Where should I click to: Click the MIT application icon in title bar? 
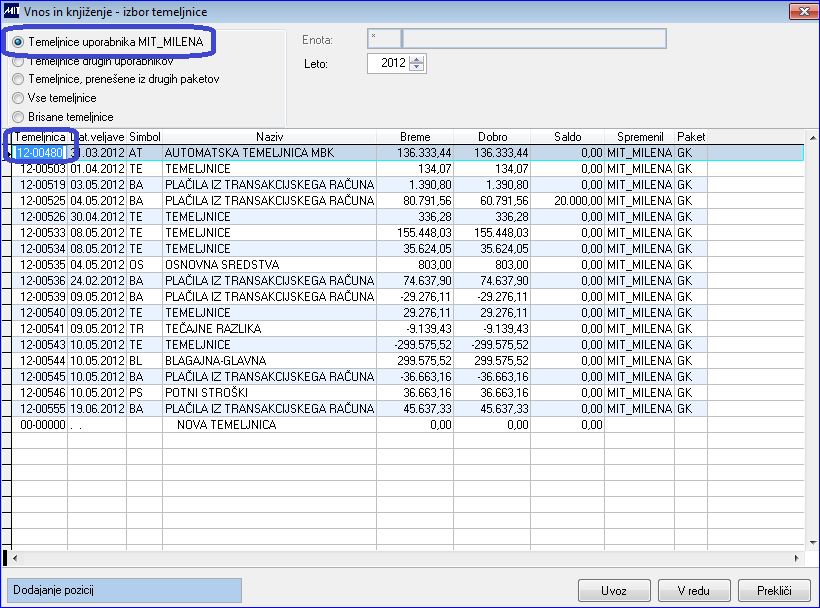[x=11, y=11]
